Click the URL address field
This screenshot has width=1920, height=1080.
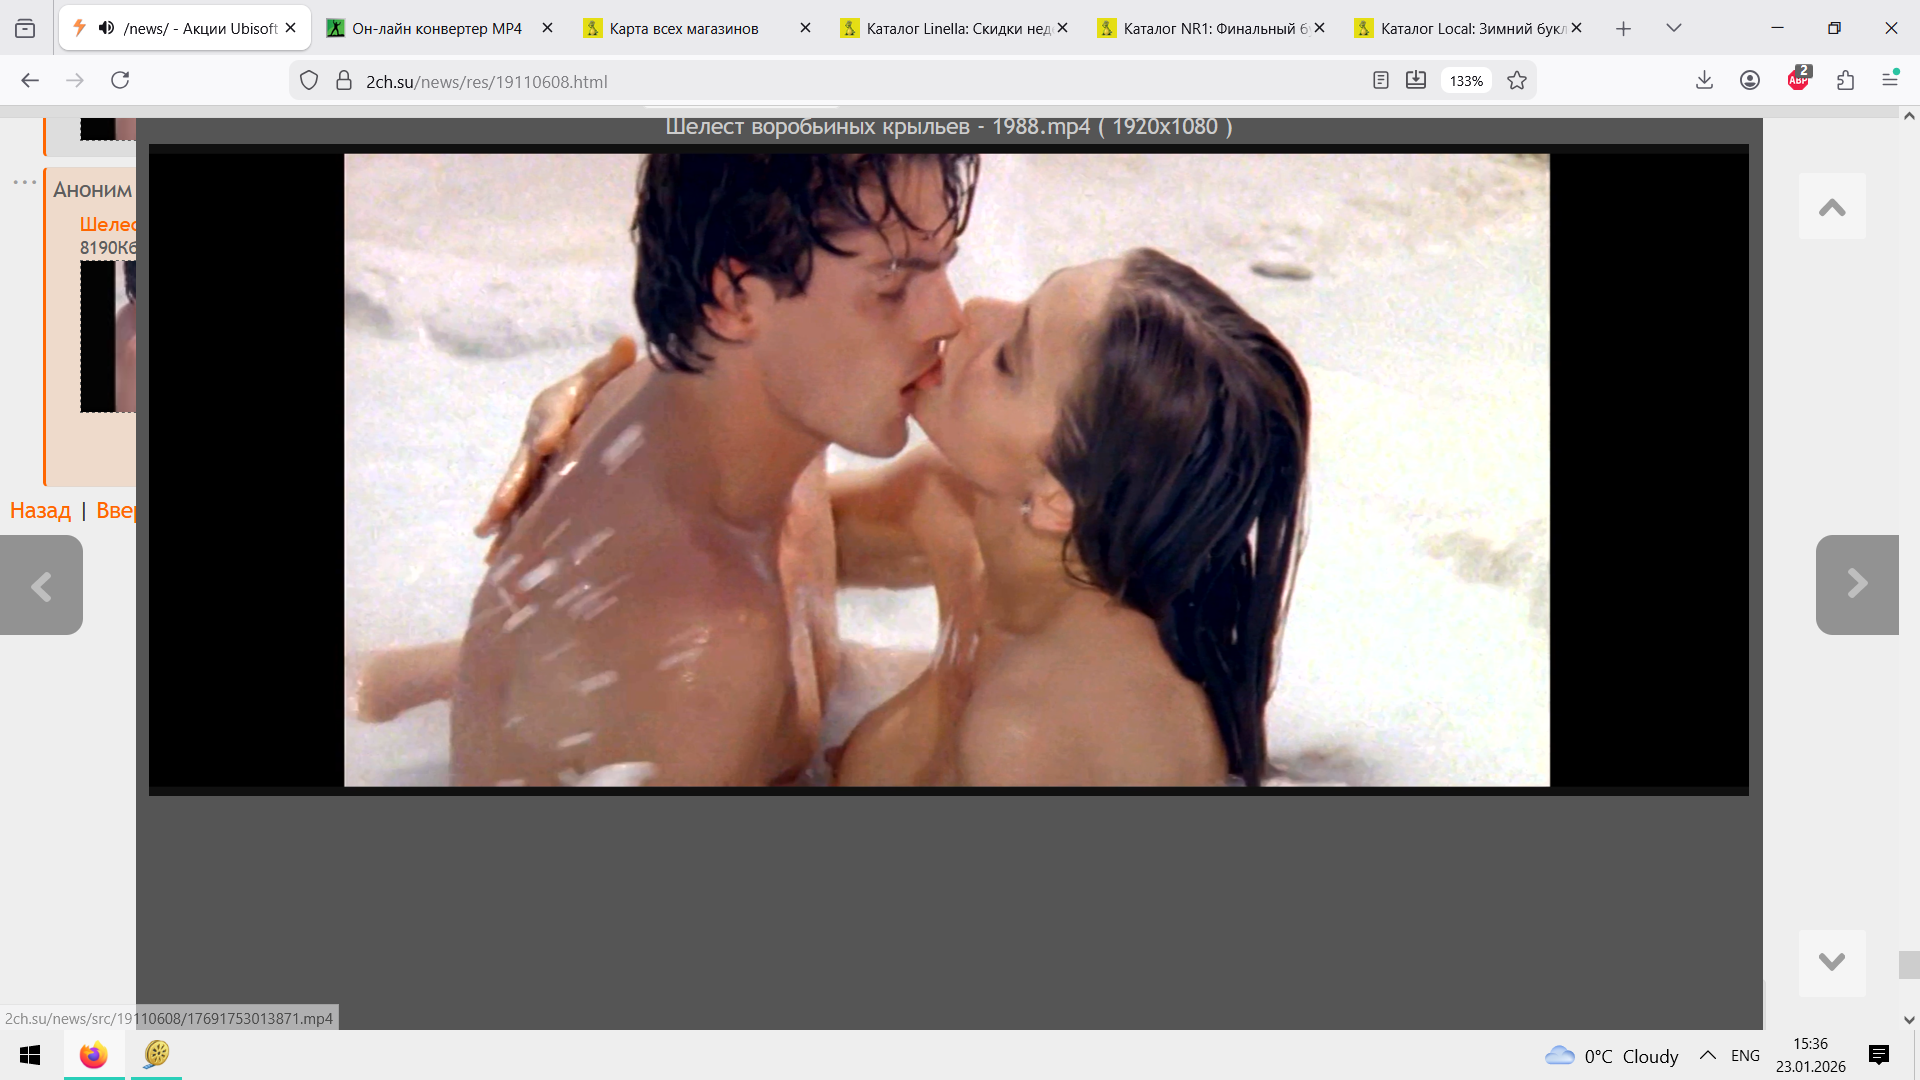click(x=800, y=81)
